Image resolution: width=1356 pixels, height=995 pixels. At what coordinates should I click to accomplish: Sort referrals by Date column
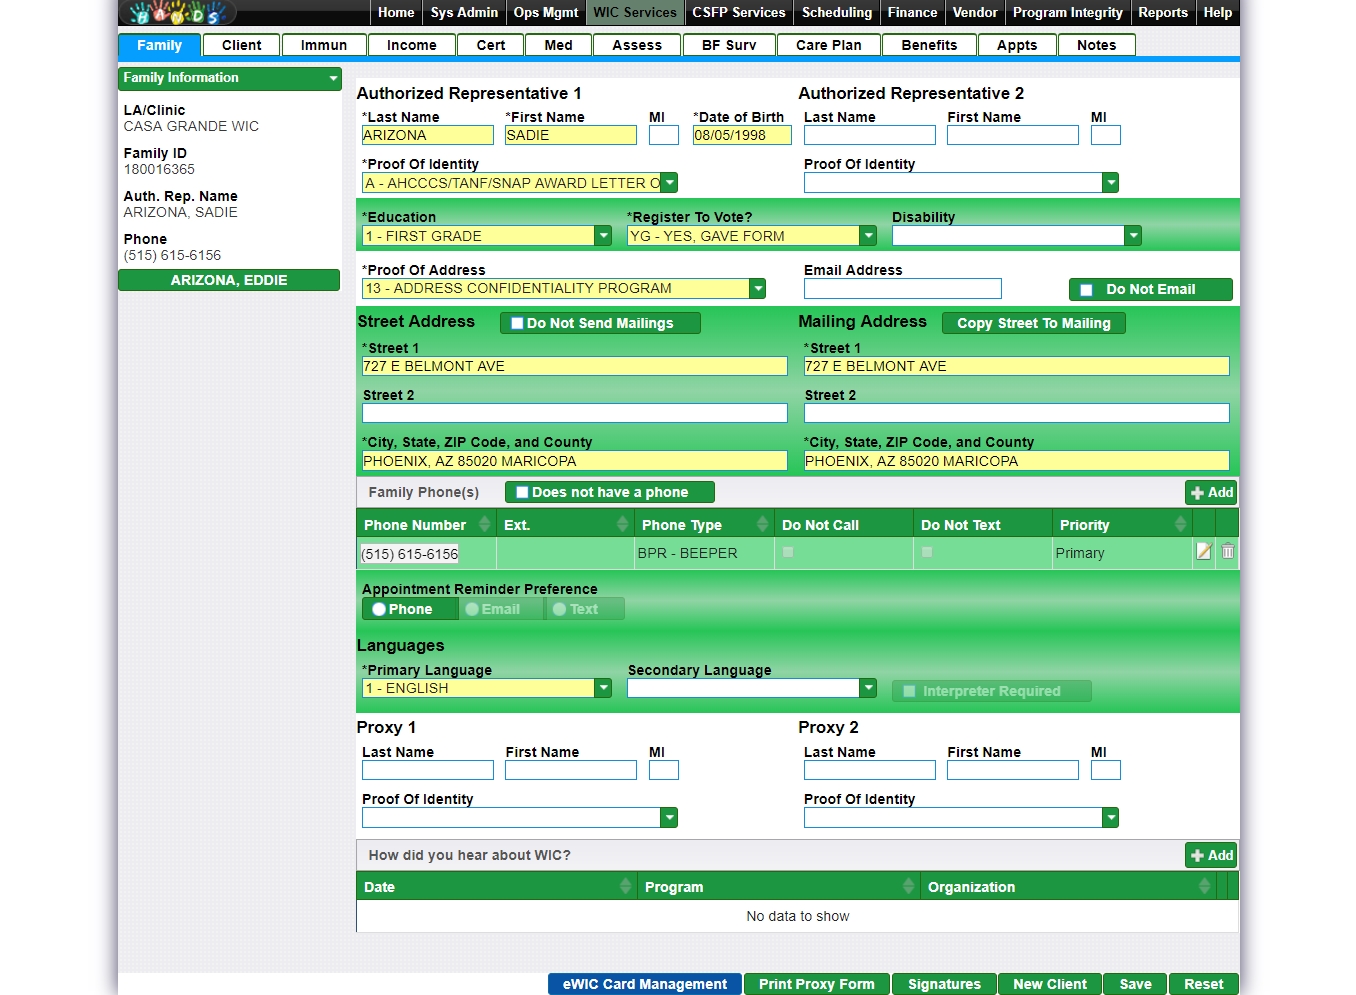tap(625, 887)
